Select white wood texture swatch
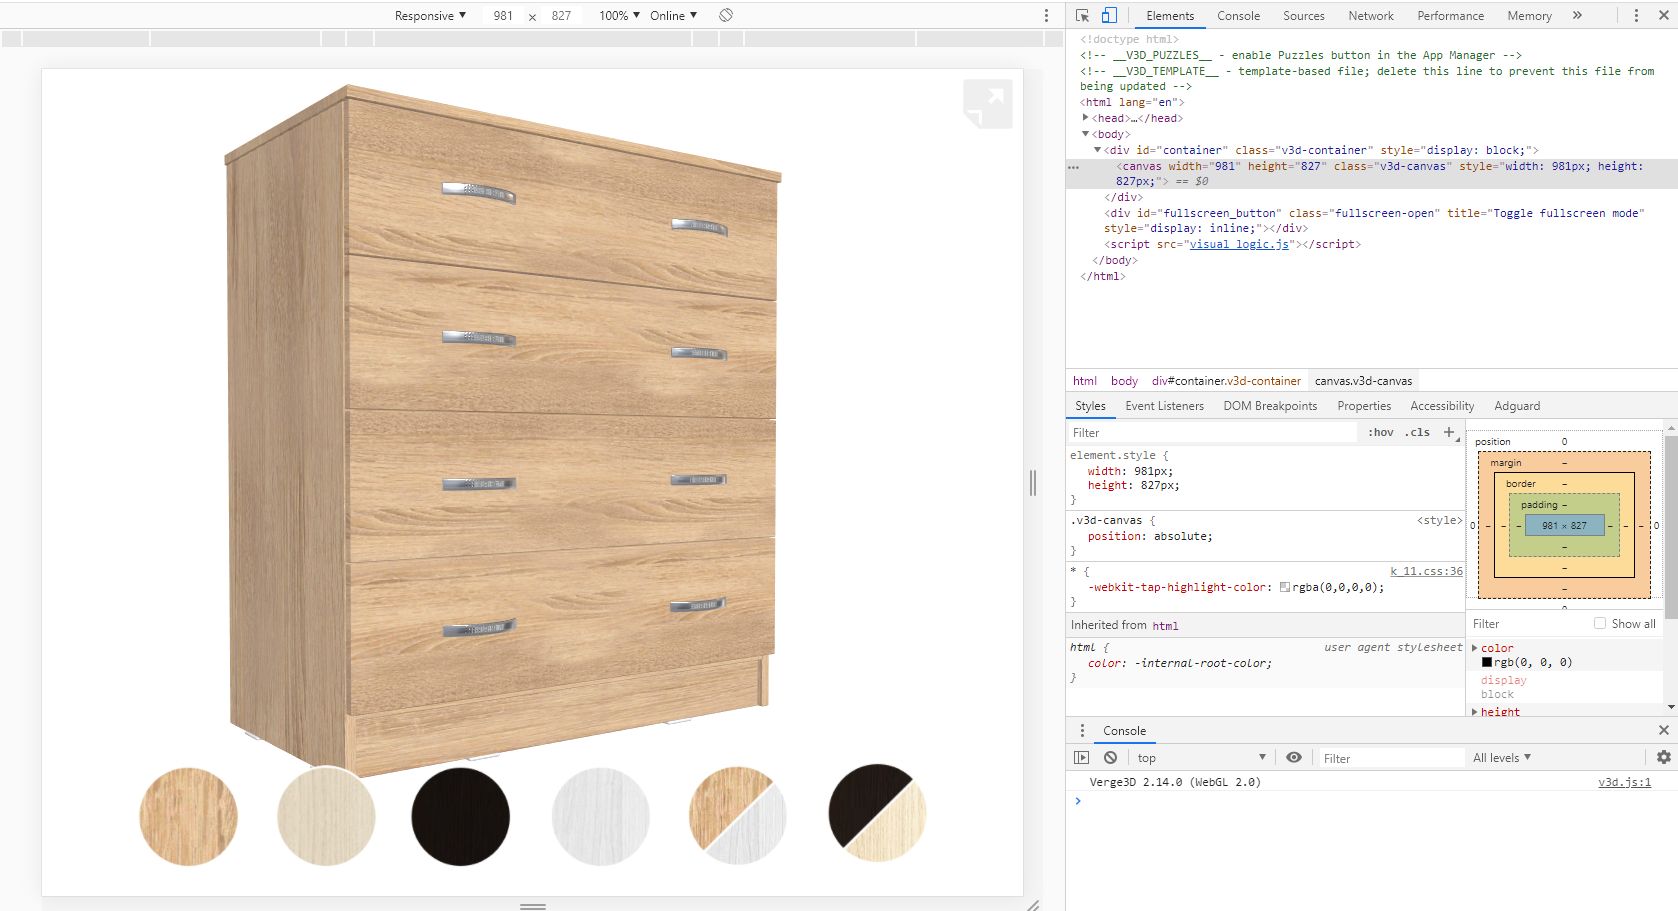1678x911 pixels. click(x=600, y=816)
